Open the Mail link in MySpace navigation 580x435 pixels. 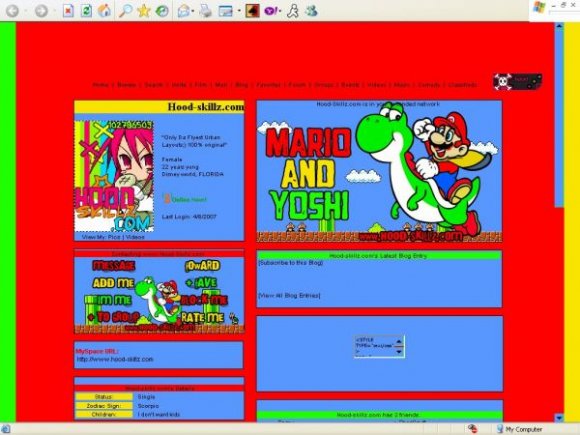click(221, 85)
